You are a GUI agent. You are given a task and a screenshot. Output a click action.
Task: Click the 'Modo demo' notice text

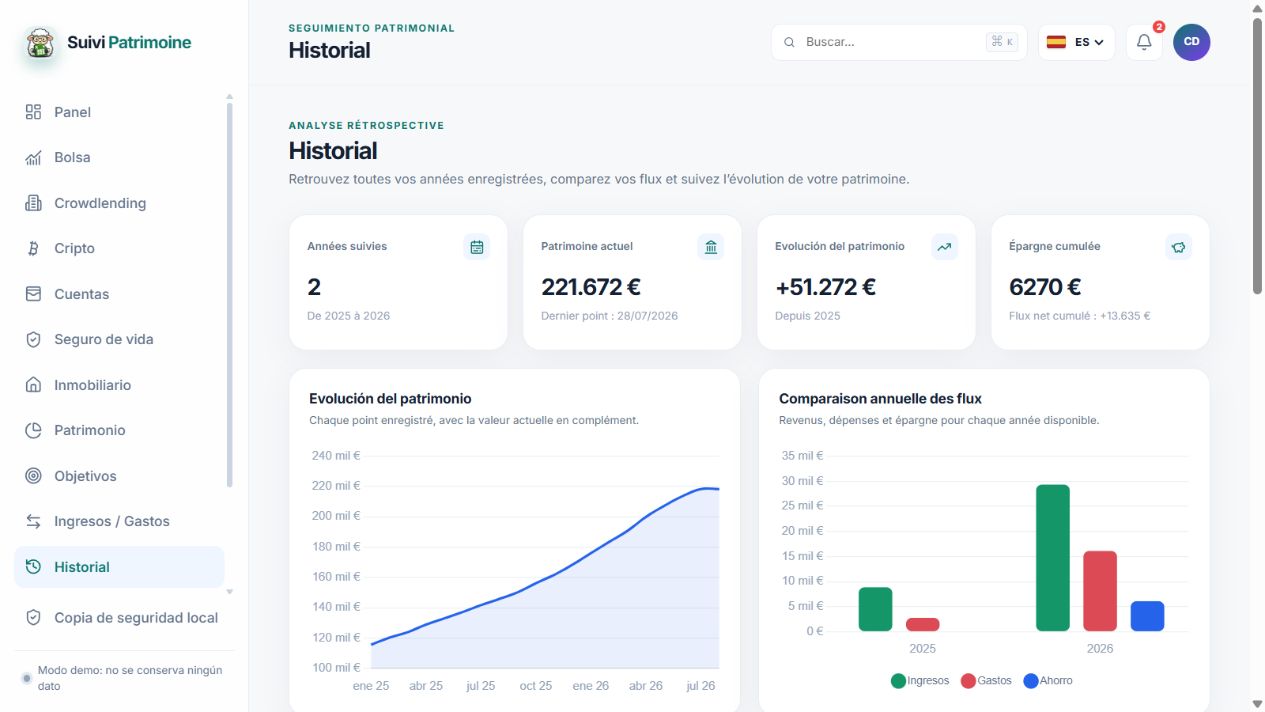130,678
